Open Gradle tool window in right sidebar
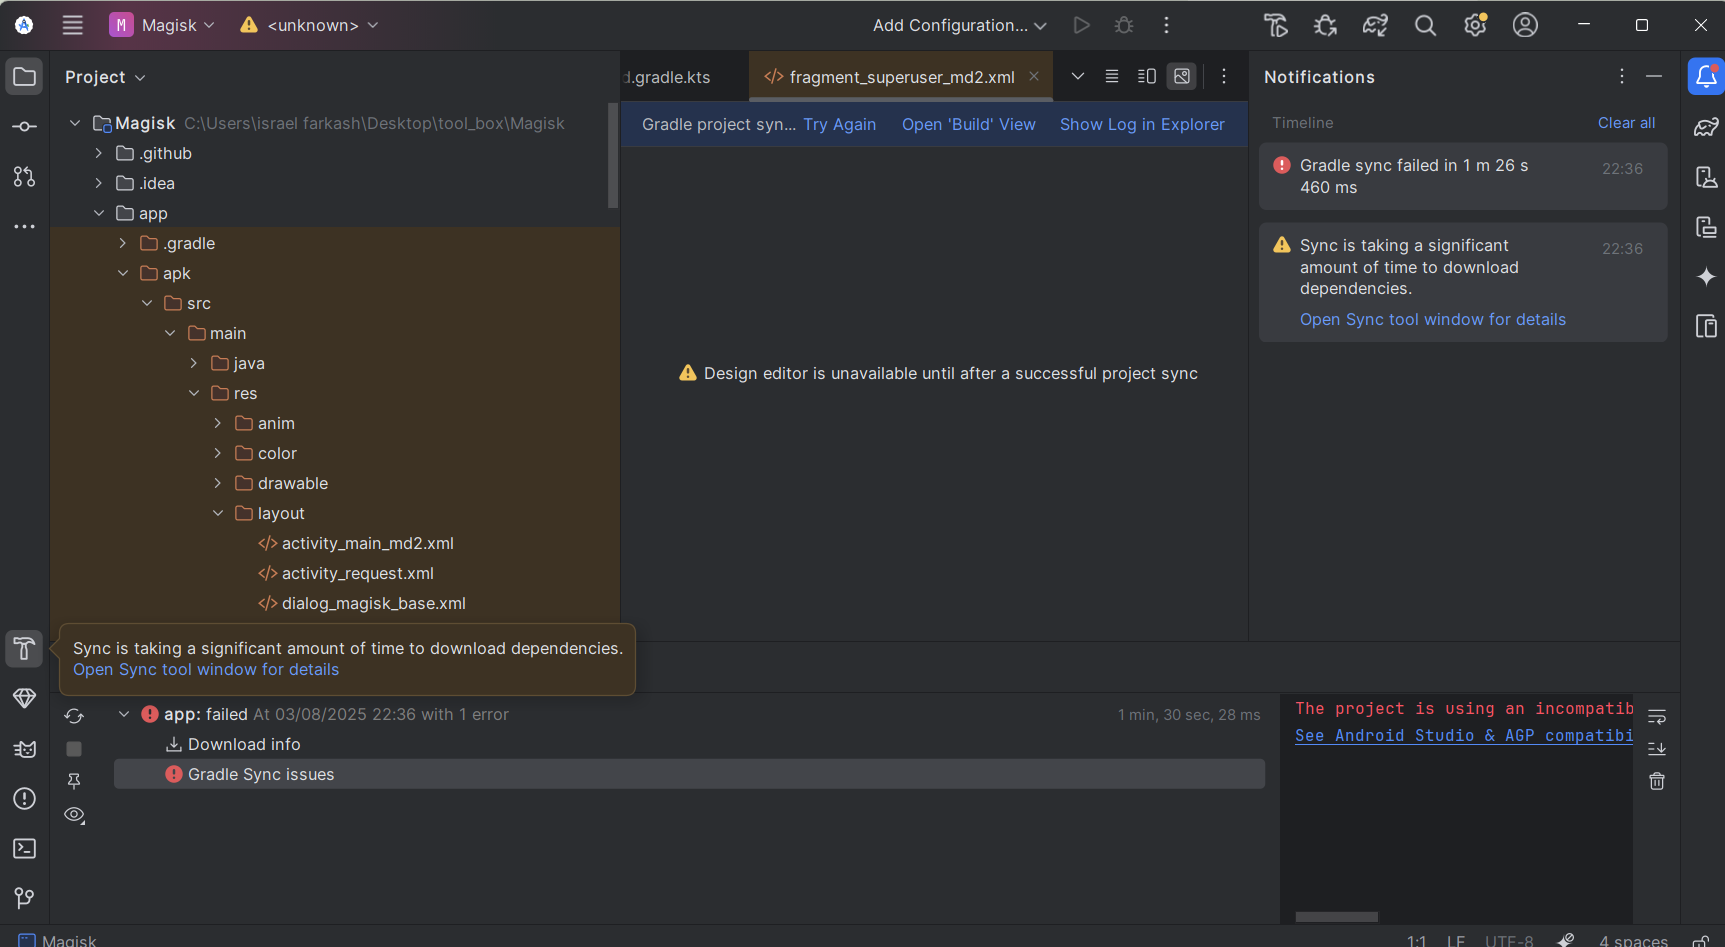The width and height of the screenshot is (1725, 947). [1706, 127]
